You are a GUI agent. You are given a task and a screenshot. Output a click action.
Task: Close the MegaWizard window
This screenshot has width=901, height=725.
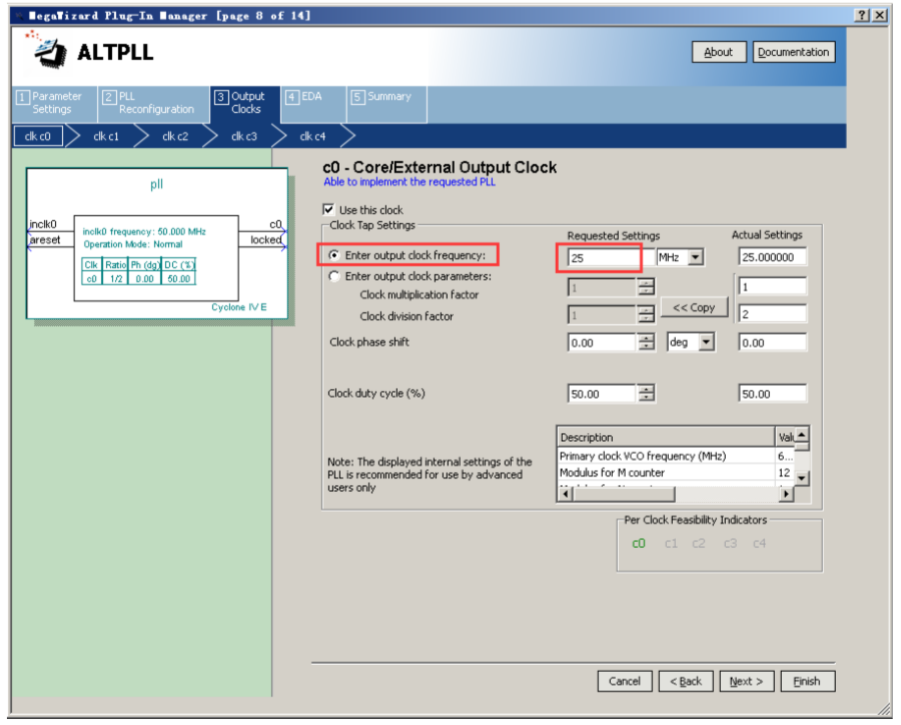(880, 16)
